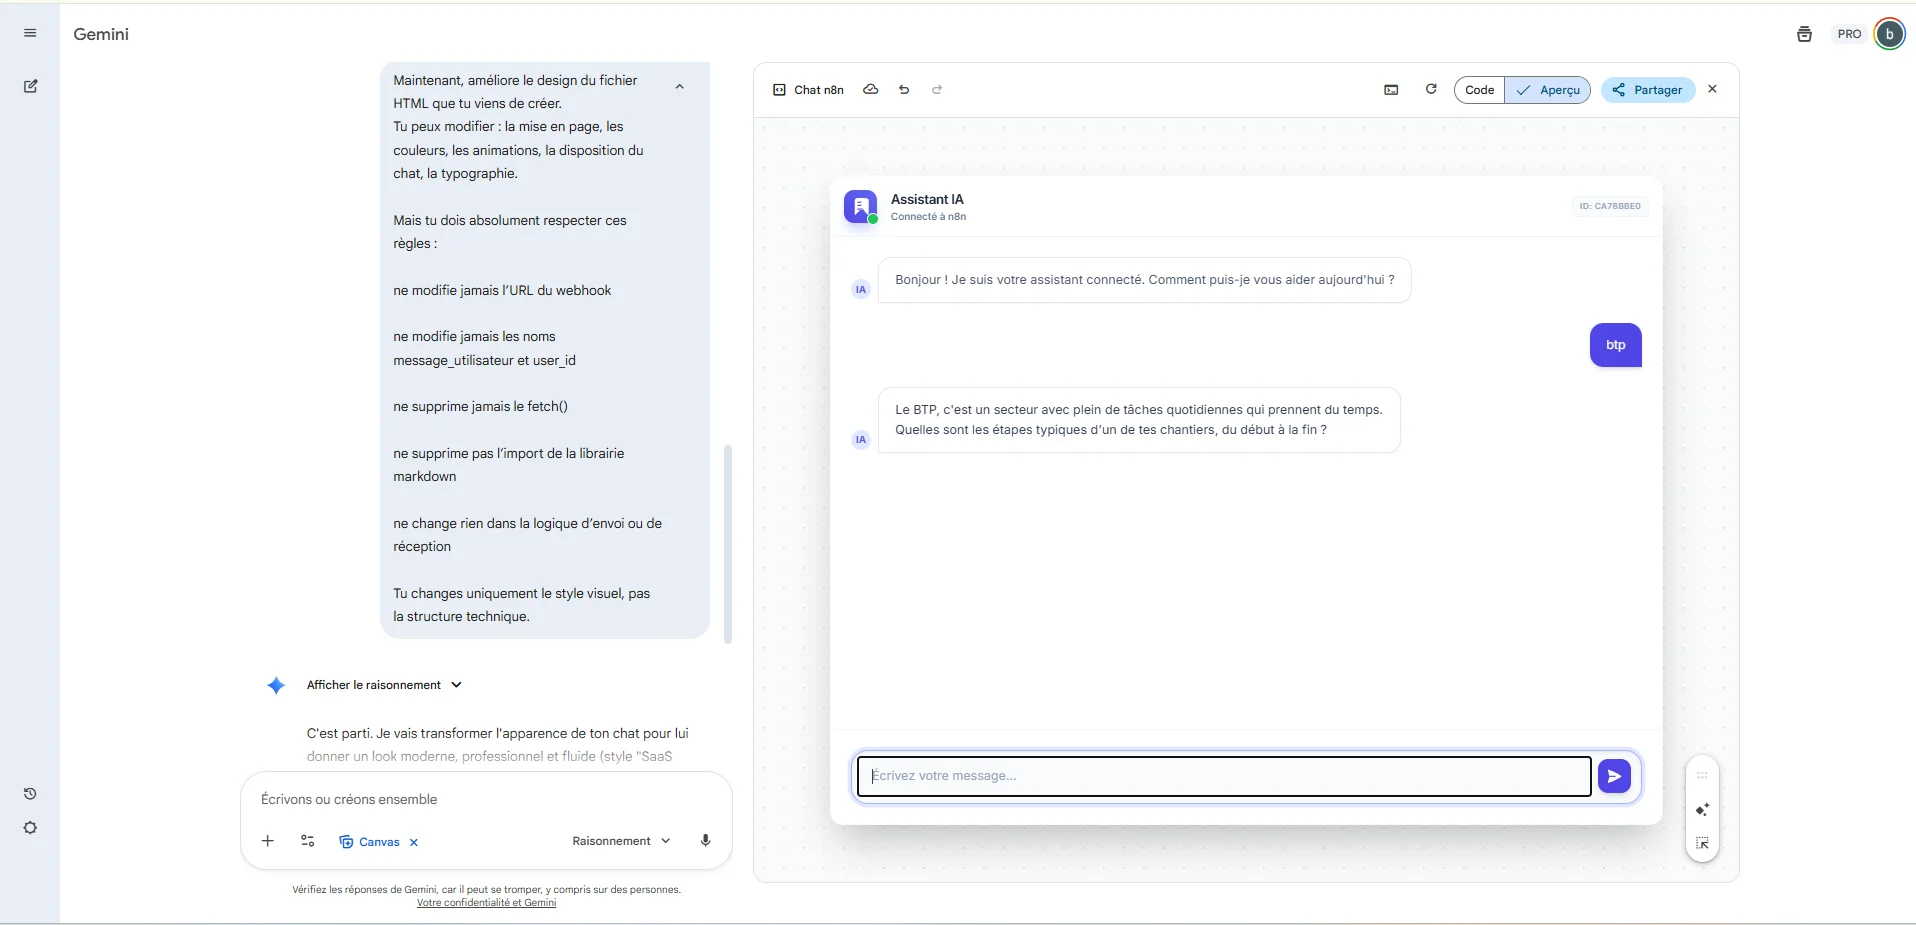The width and height of the screenshot is (1916, 925).
Task: Click the cloud sync icon in Canvas toolbar
Action: click(870, 89)
